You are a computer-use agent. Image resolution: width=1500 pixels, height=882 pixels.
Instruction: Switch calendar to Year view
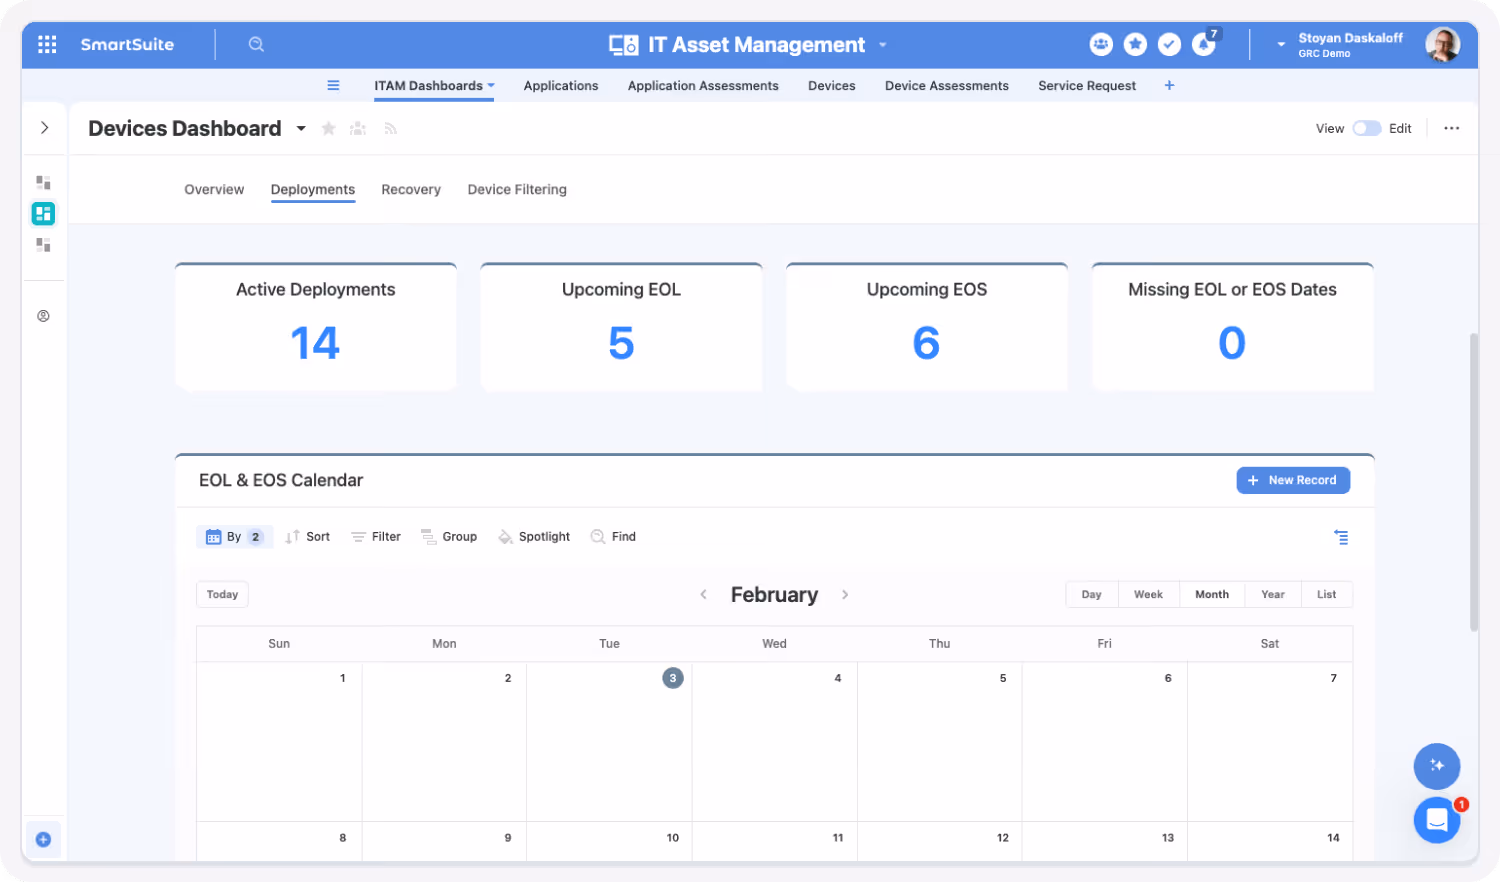(x=1272, y=594)
